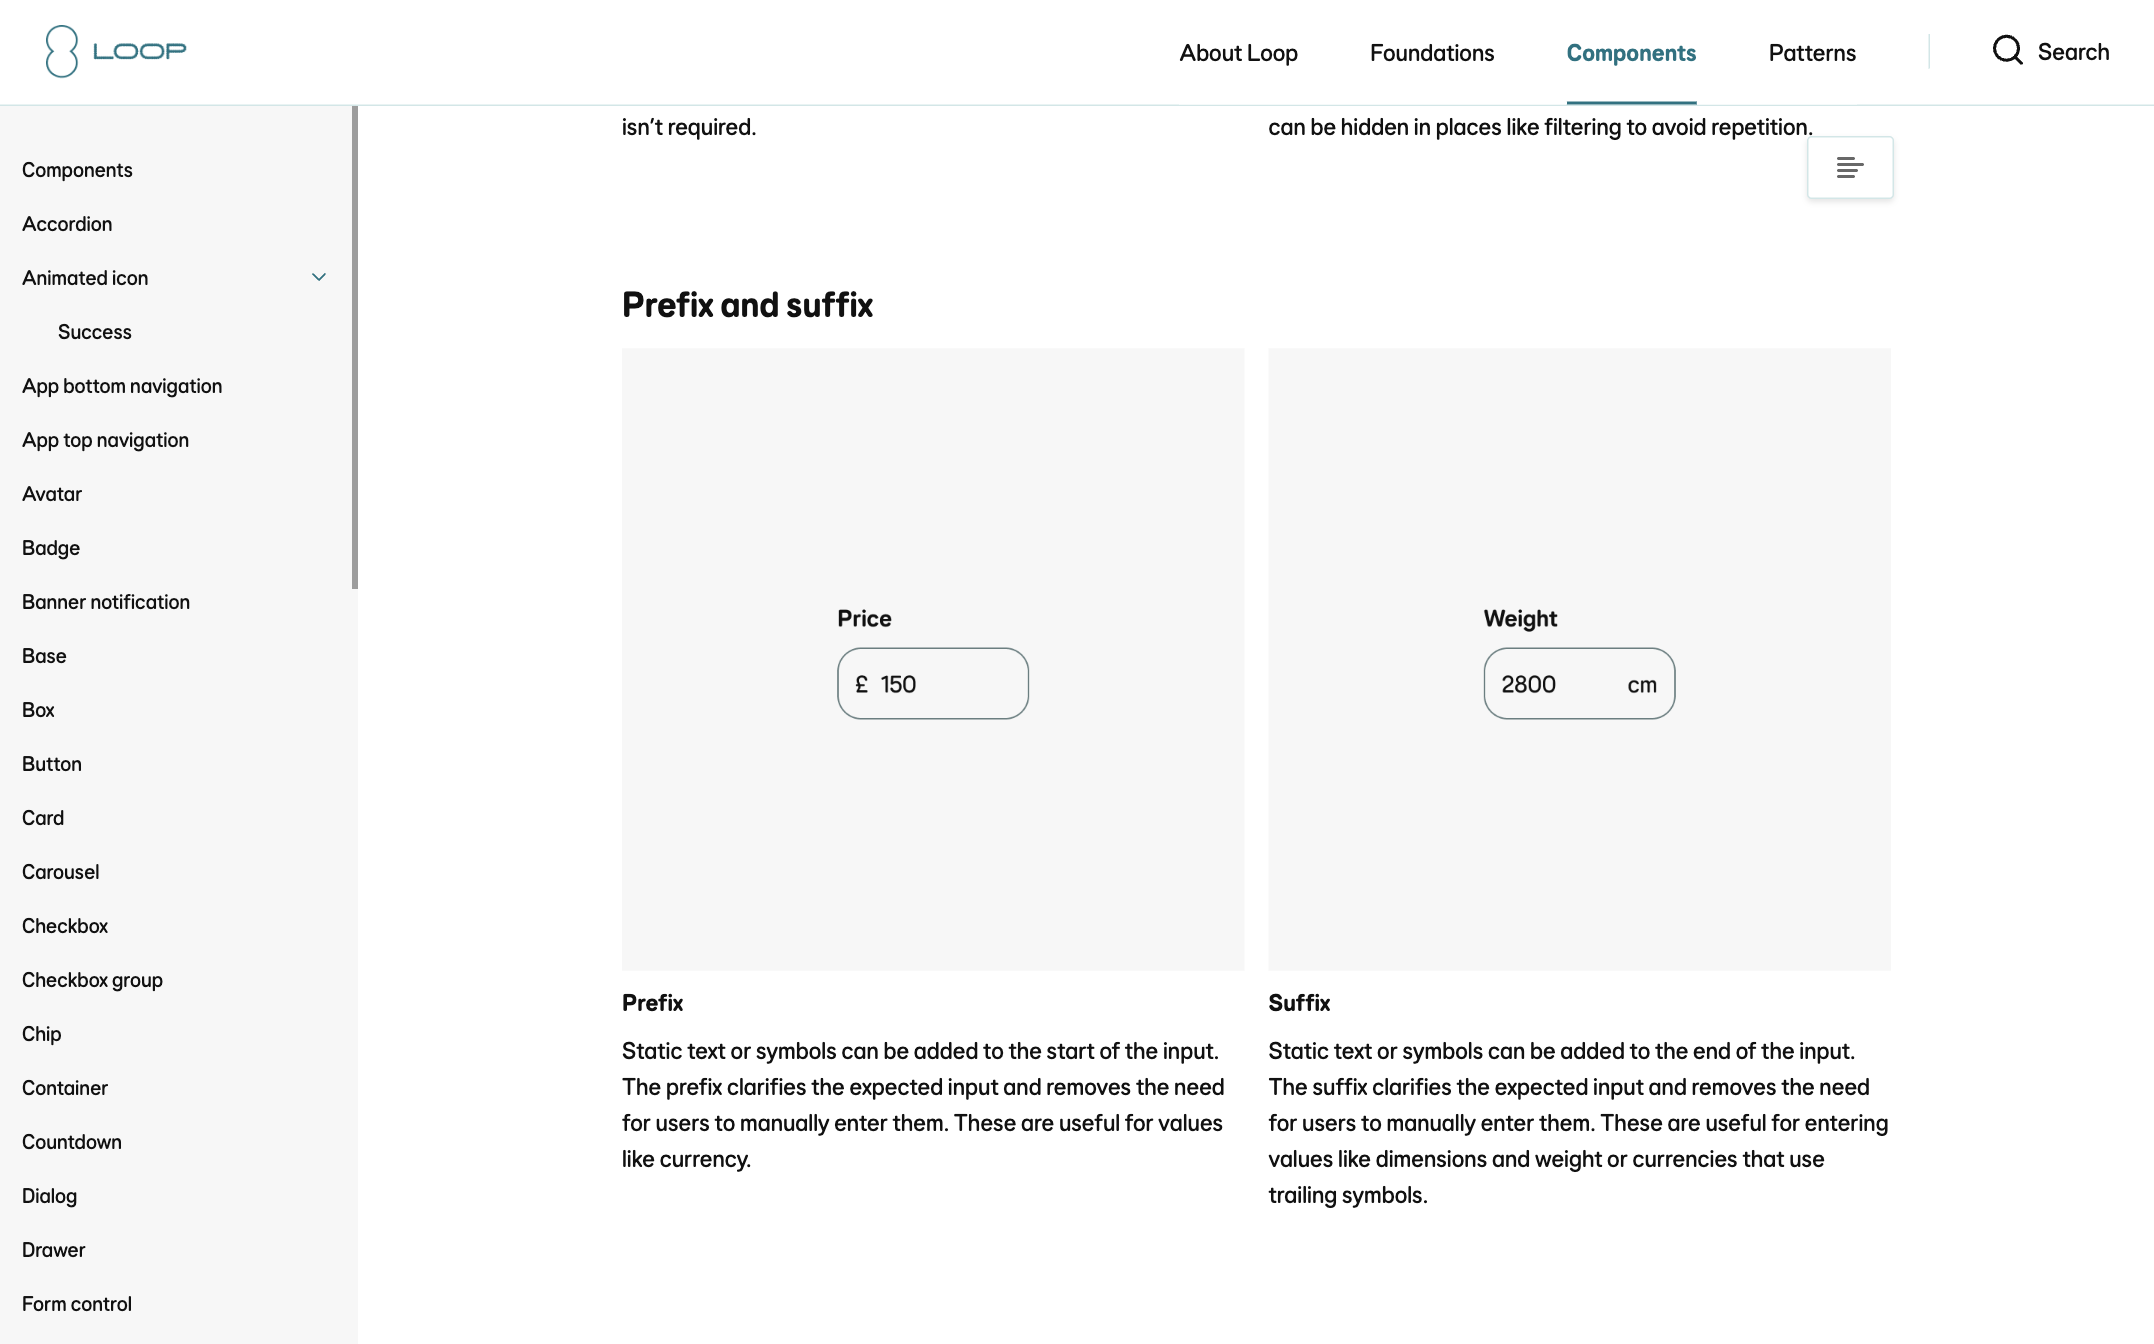This screenshot has height=1344, width=2154.
Task: Switch to the Foundations tab
Action: tap(1431, 53)
